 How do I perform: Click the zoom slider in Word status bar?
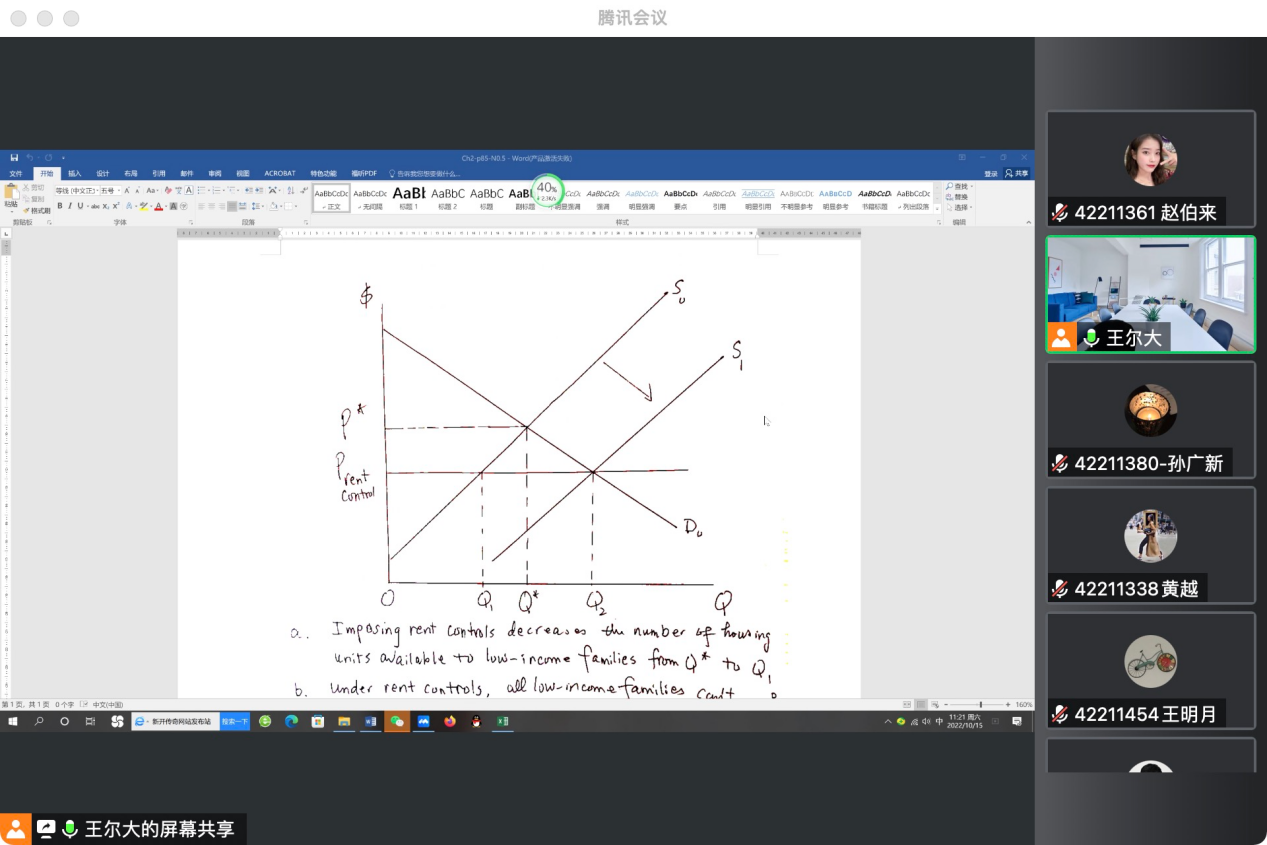(x=980, y=705)
